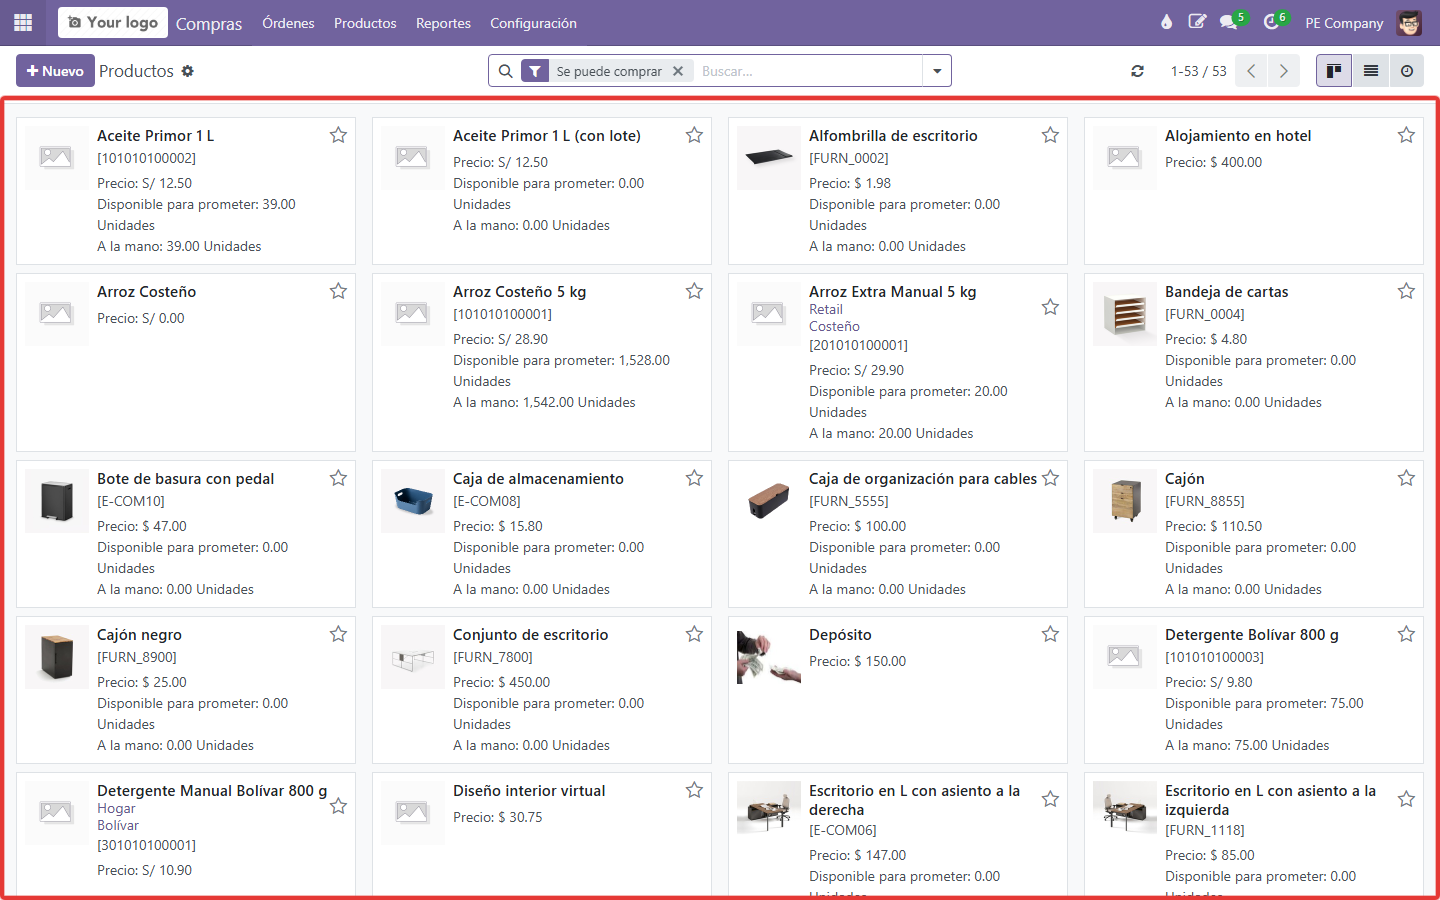
Task: Open the apps grid home menu
Action: [x=23, y=22]
